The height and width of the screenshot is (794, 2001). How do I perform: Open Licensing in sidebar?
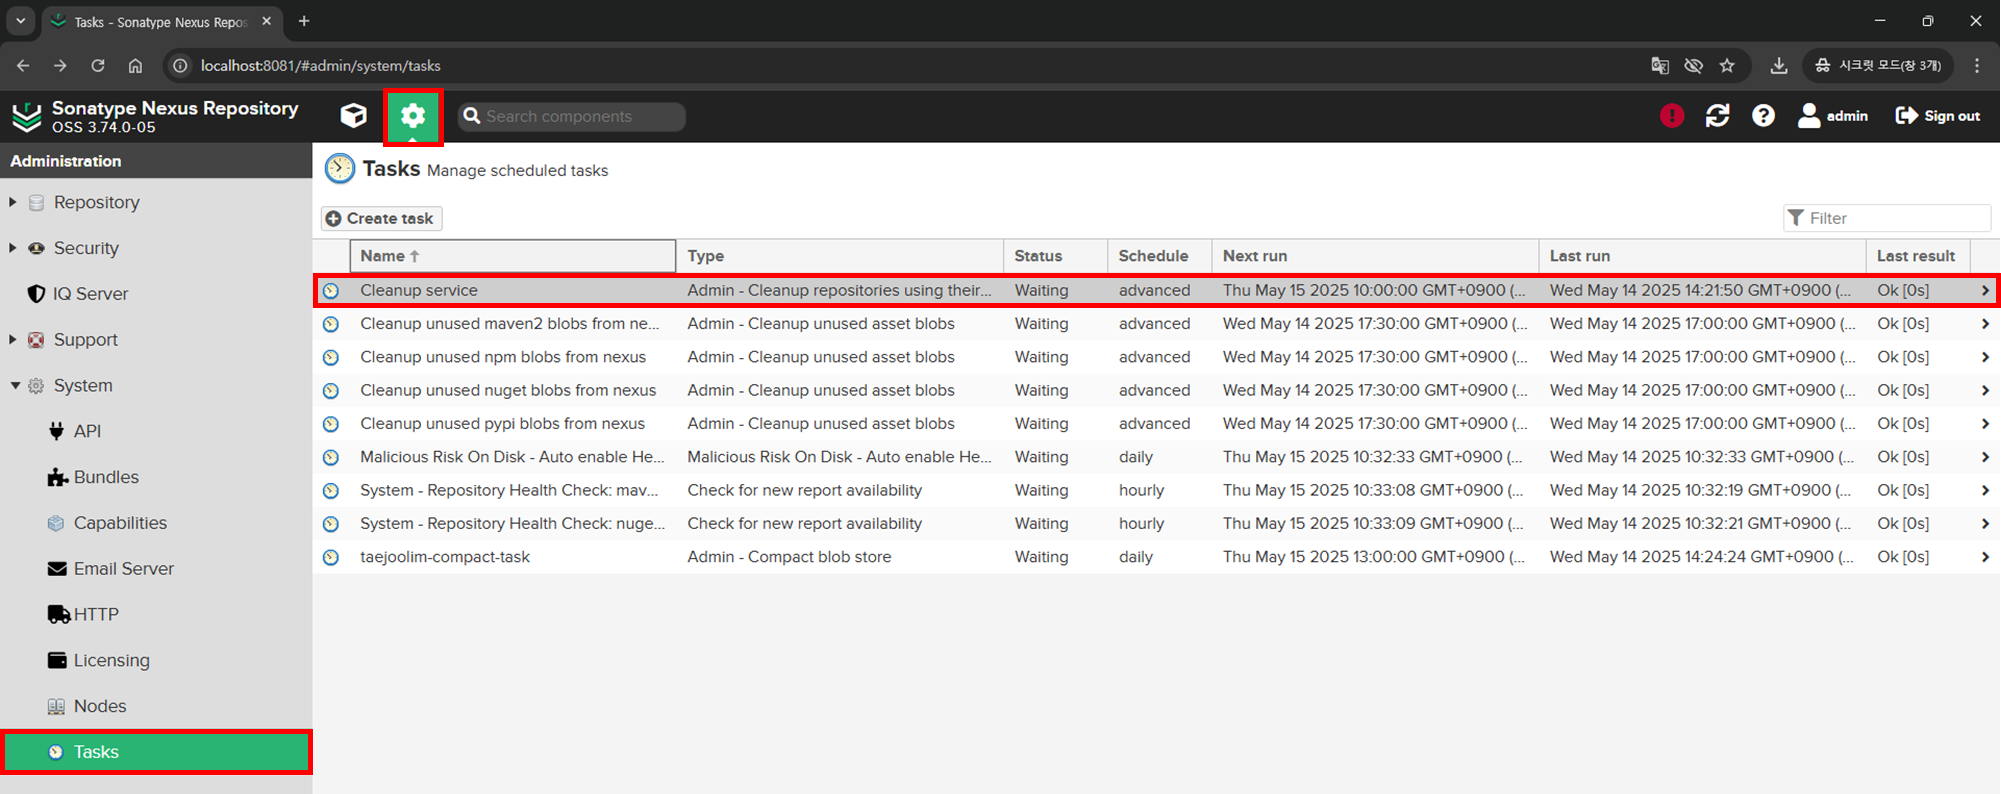[110, 660]
